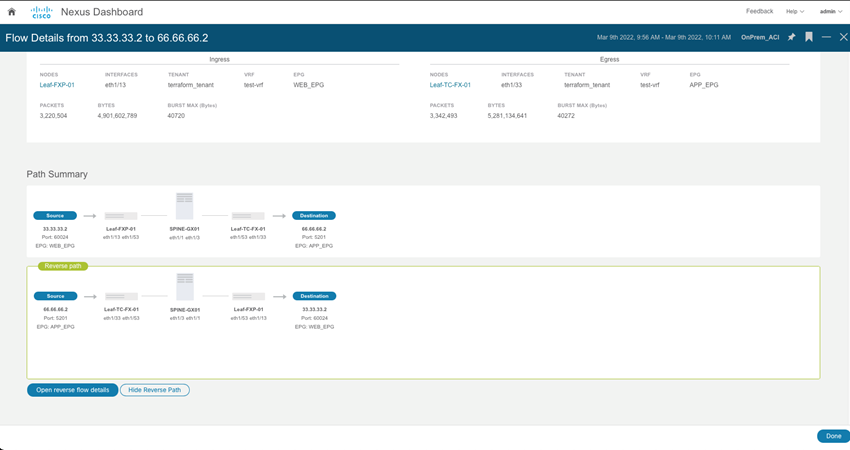Viewport: 850px width, 450px height.
Task: Click the Leaf-FXP-01 switch icon in forward path
Action: coord(121,215)
